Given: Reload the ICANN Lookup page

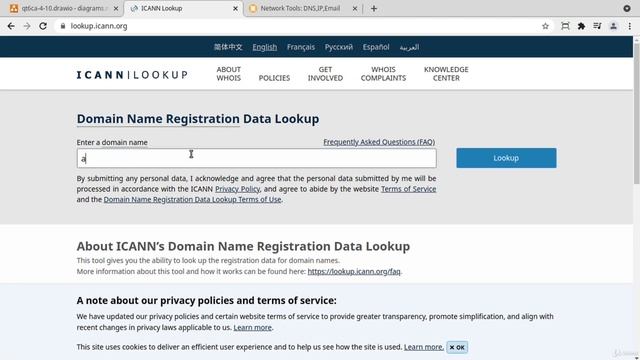Looking at the screenshot, I should (43, 26).
